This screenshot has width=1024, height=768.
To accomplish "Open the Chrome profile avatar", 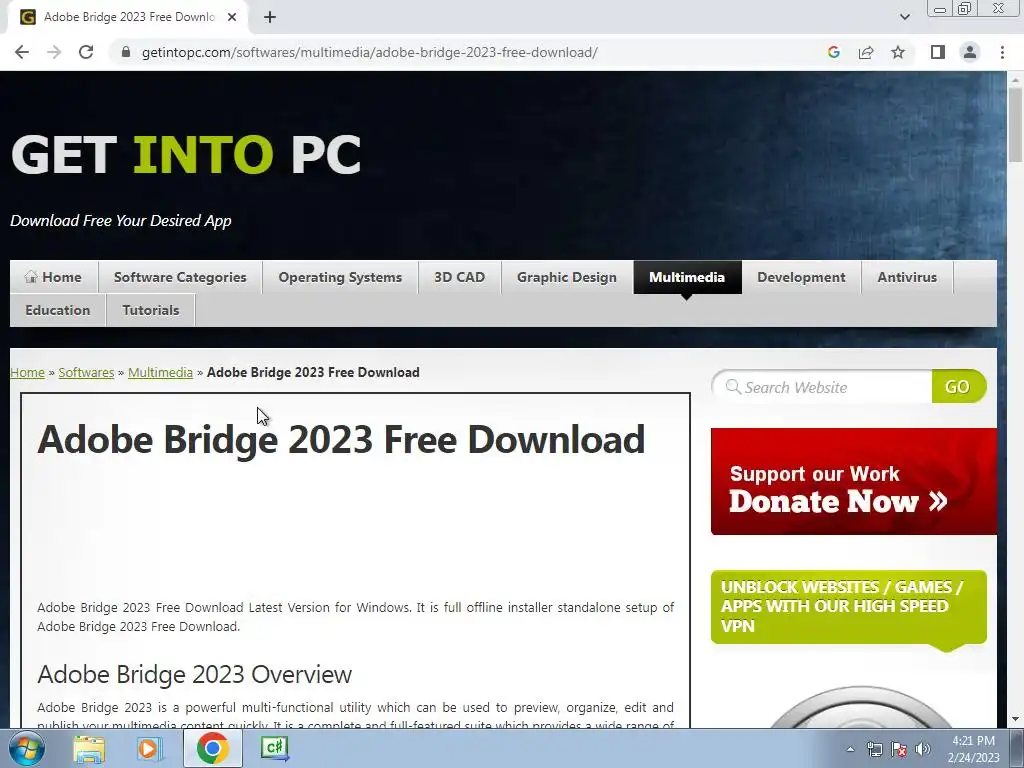I will (x=970, y=52).
